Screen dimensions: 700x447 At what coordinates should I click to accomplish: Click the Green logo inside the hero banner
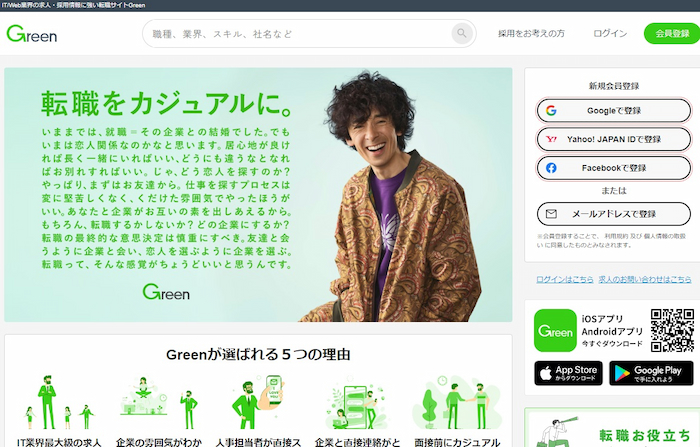166,292
